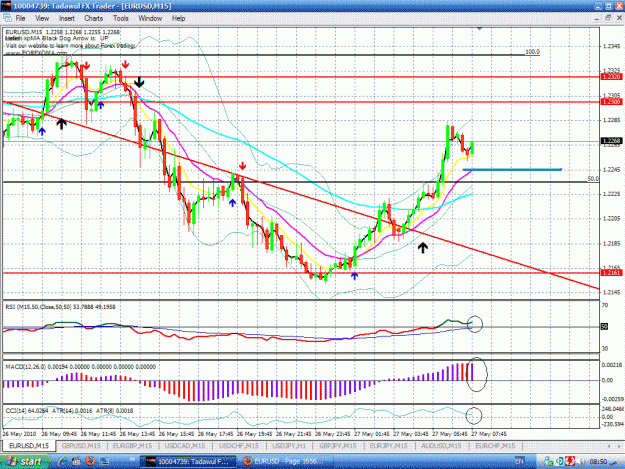
Task: Close the inner EURUSD chart window
Action: [x=619, y=18]
